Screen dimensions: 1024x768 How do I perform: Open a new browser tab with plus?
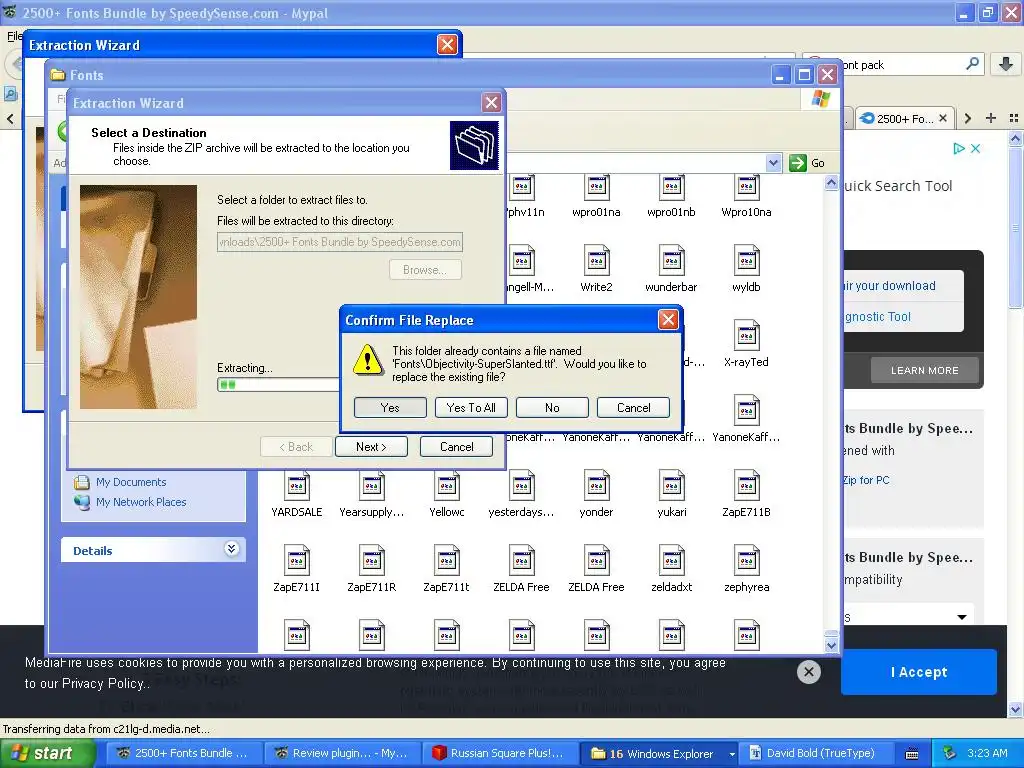[991, 118]
